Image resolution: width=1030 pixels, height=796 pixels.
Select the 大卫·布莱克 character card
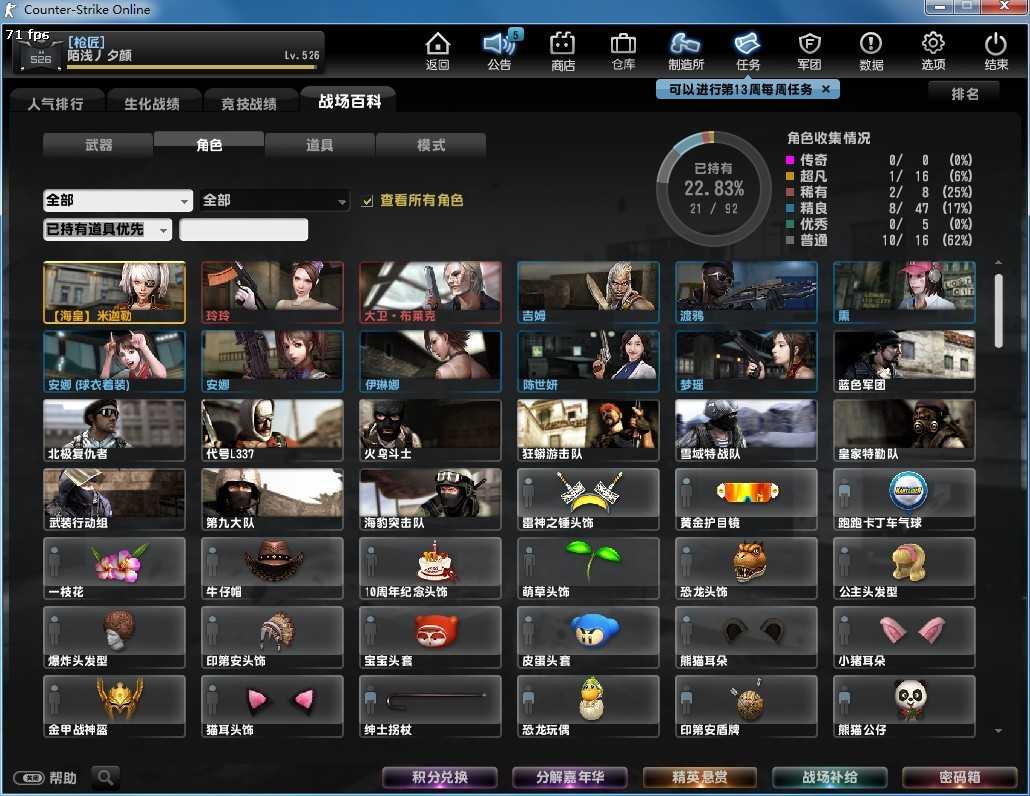[430, 292]
